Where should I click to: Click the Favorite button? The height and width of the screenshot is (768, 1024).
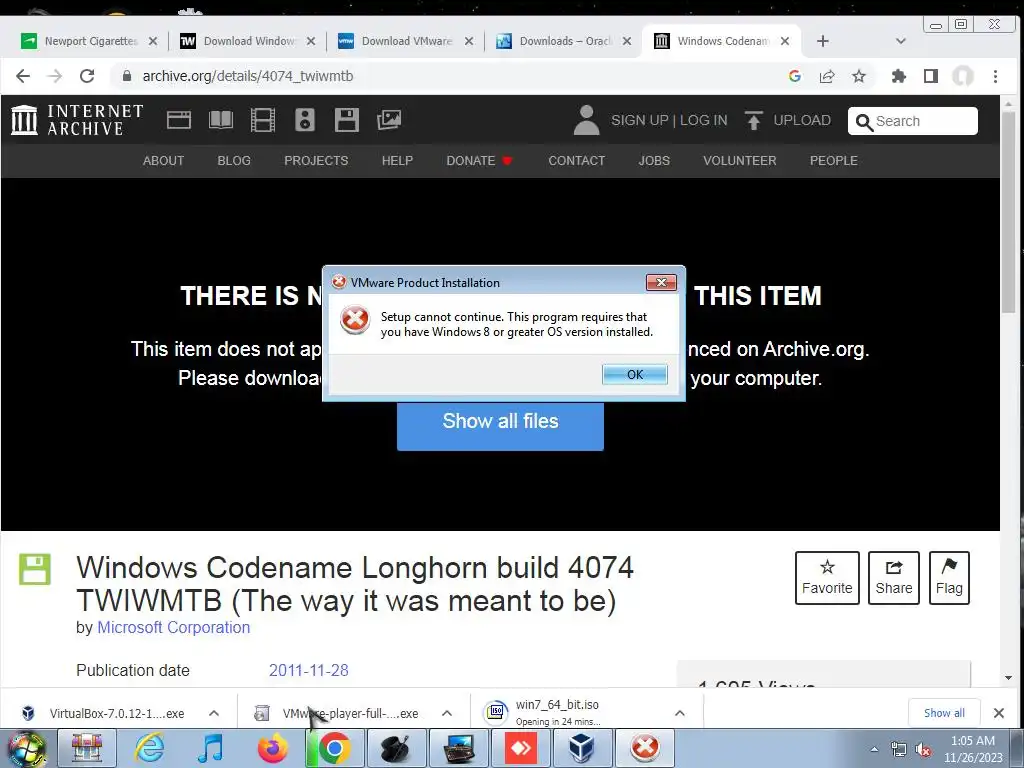827,578
